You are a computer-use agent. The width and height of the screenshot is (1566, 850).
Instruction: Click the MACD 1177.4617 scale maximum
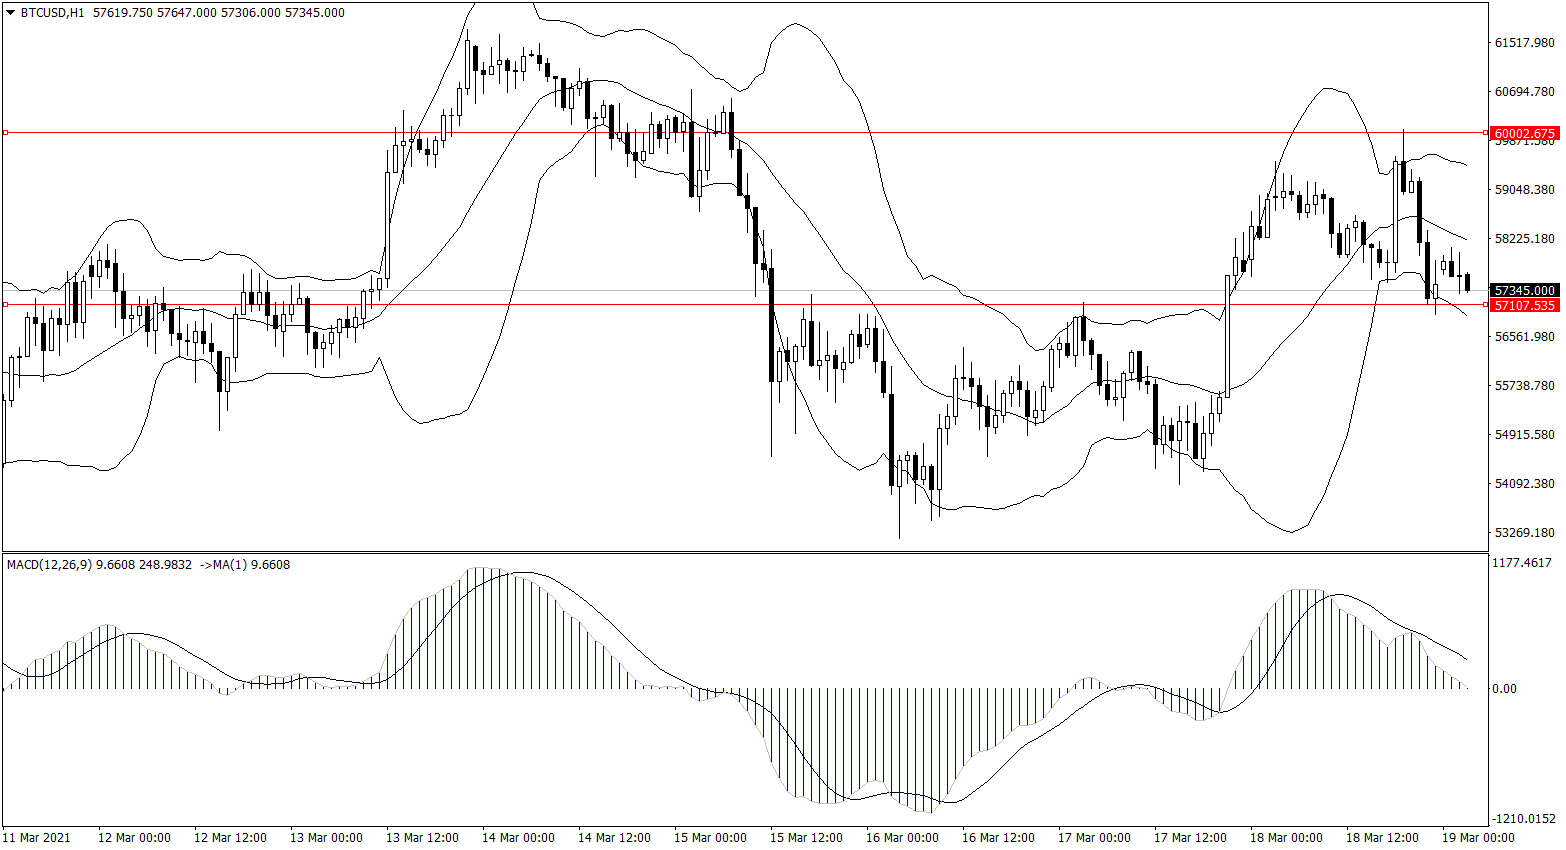click(x=1521, y=564)
